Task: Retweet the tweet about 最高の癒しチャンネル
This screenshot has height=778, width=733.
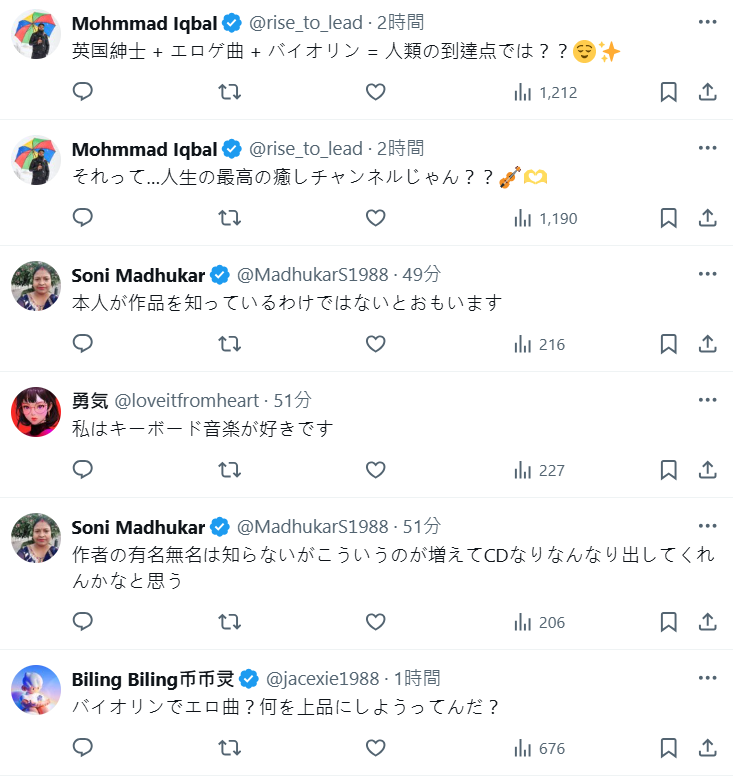Action: [x=229, y=218]
